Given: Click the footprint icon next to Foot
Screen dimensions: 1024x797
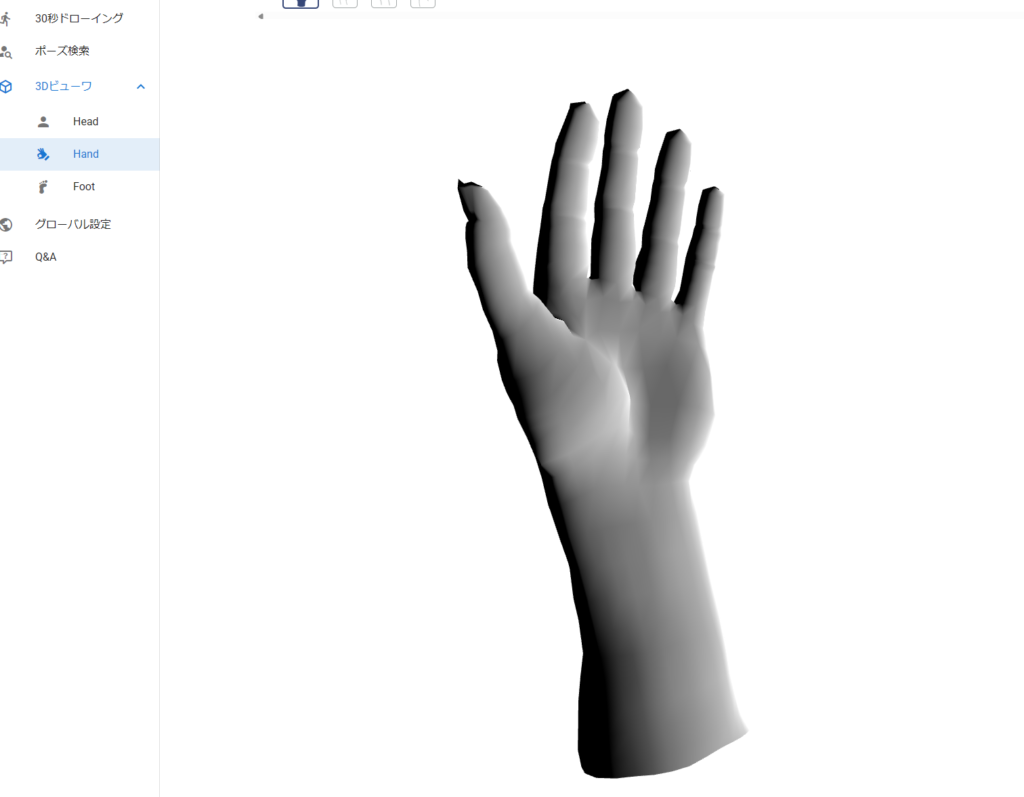Looking at the screenshot, I should tap(43, 187).
